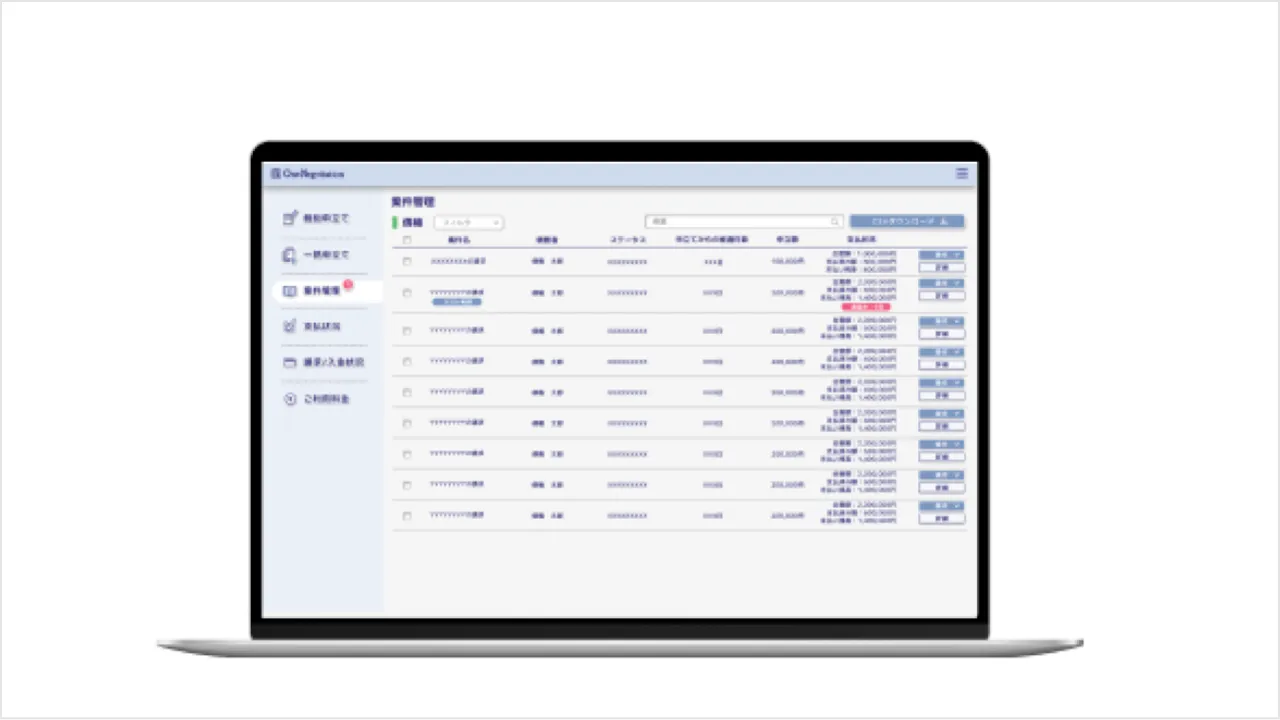
Task: Toggle the select-all checkbox in the table header
Action: pos(407,240)
